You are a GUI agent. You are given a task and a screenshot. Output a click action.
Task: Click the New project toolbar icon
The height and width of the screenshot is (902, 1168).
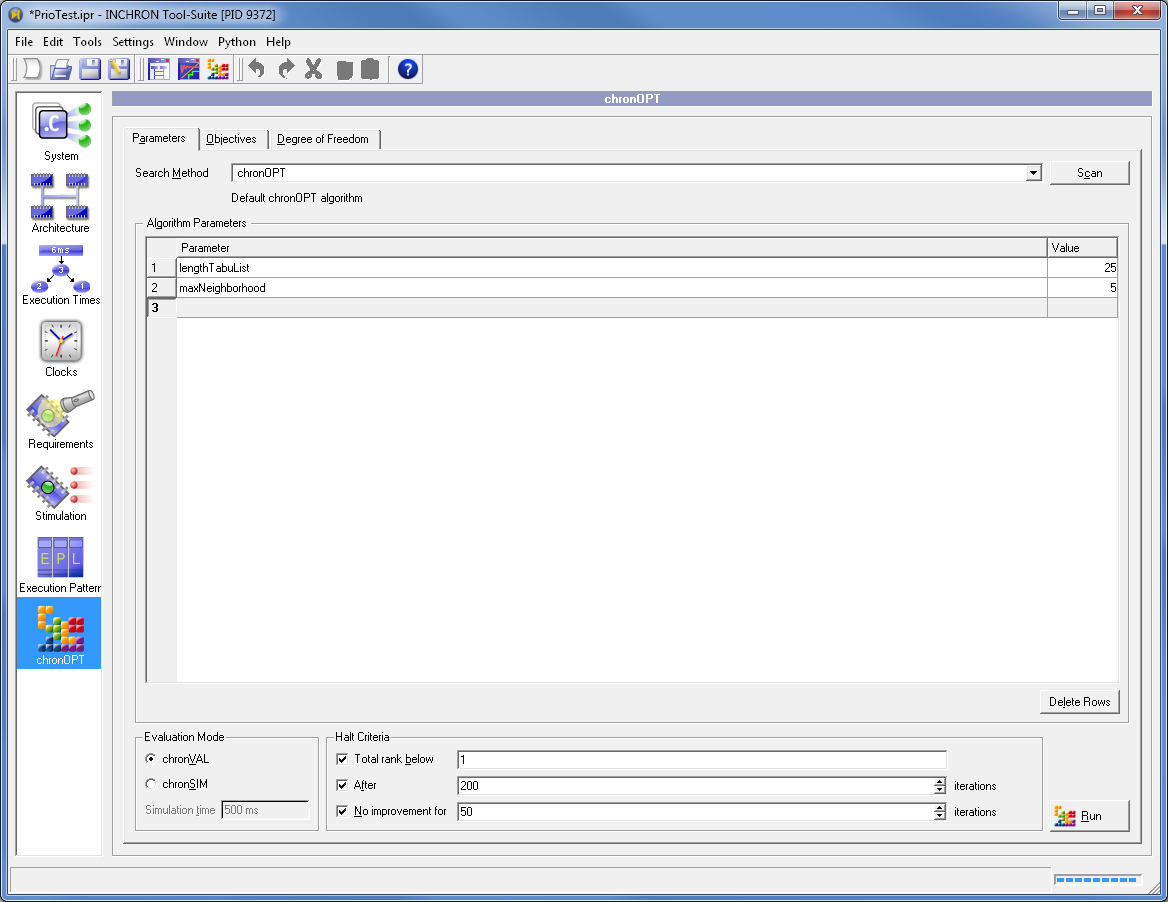pos(32,69)
